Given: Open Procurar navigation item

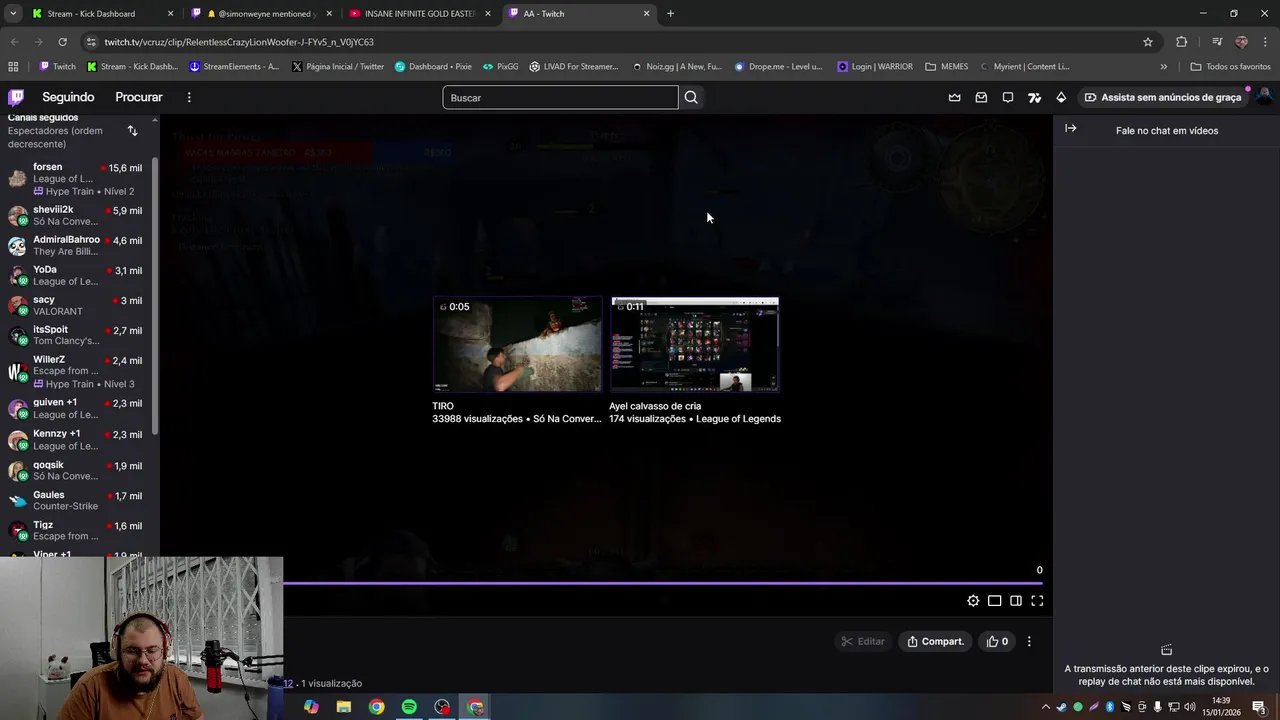Looking at the screenshot, I should coord(139,97).
